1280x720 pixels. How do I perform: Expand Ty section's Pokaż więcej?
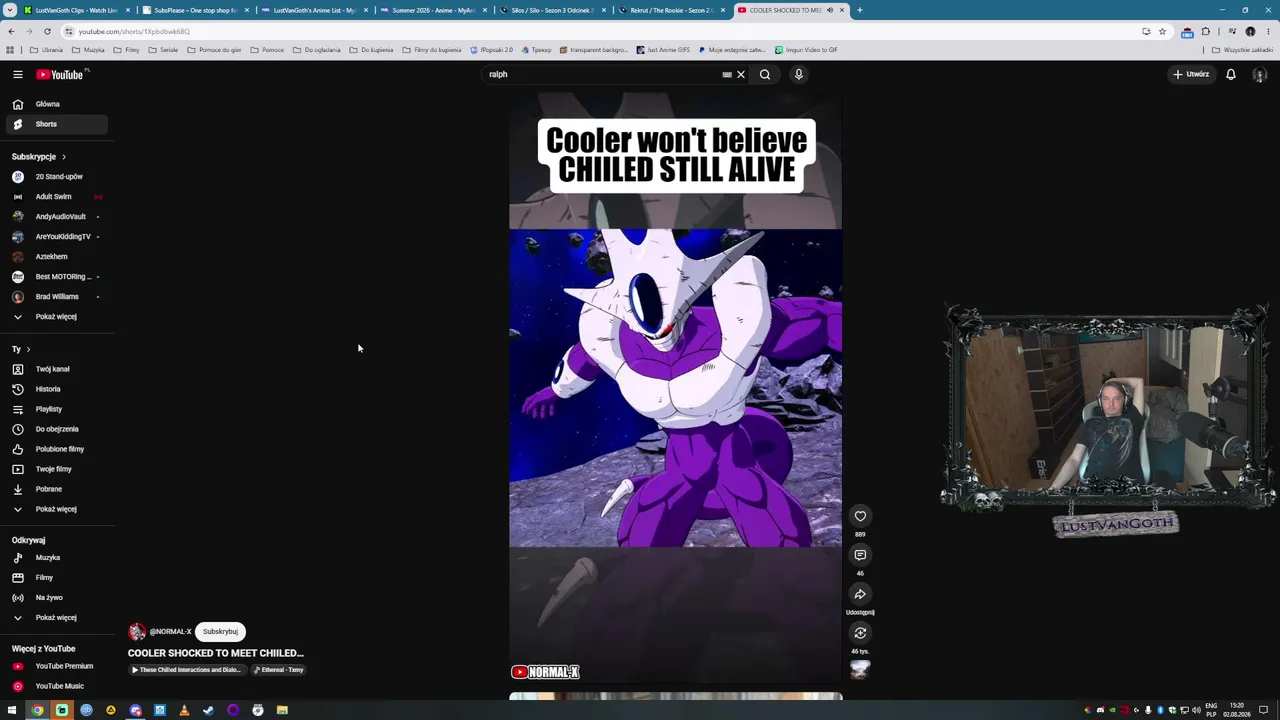click(x=56, y=509)
